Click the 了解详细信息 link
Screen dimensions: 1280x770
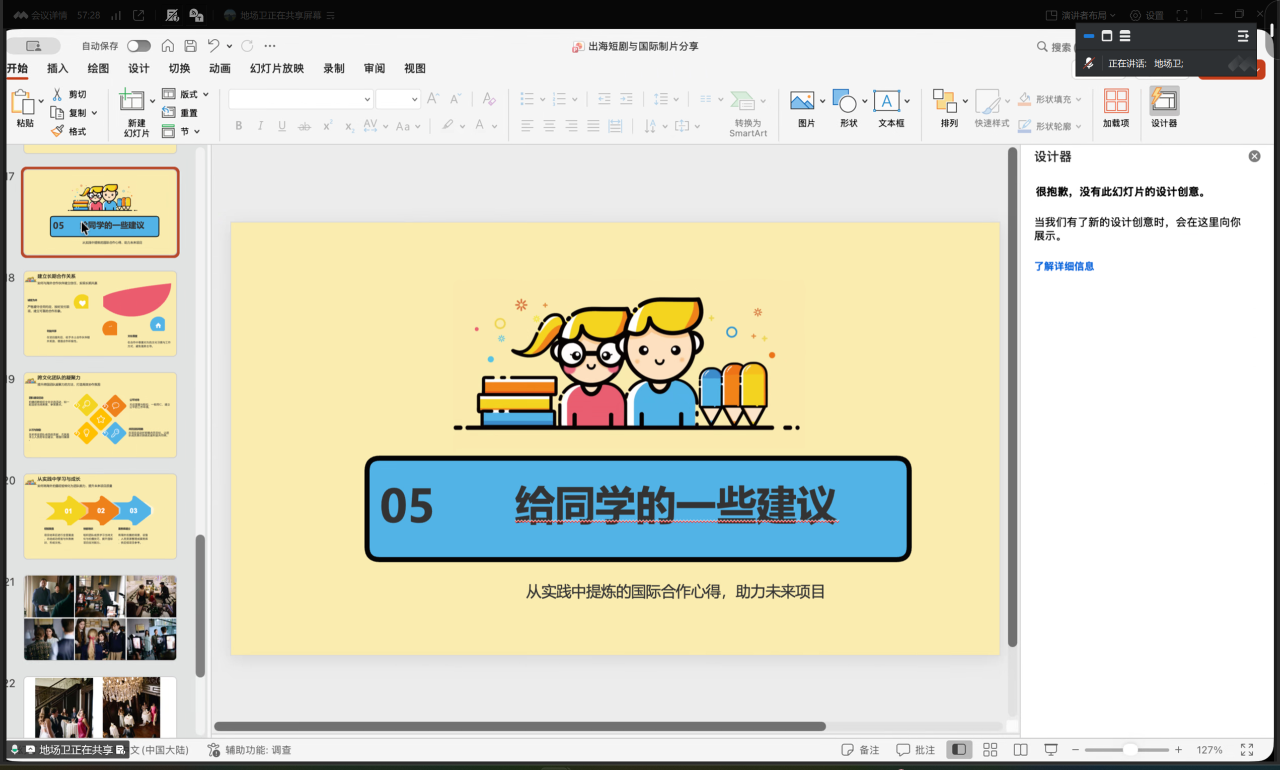click(x=1064, y=266)
